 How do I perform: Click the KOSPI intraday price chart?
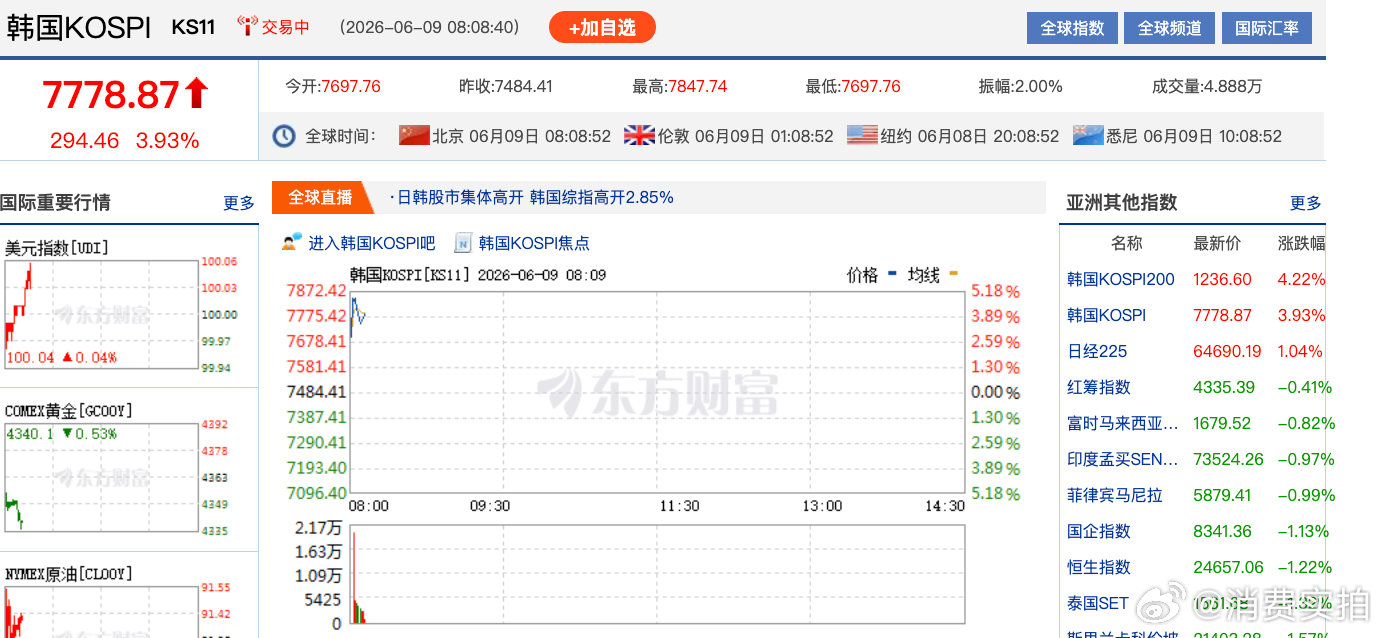(x=658, y=392)
